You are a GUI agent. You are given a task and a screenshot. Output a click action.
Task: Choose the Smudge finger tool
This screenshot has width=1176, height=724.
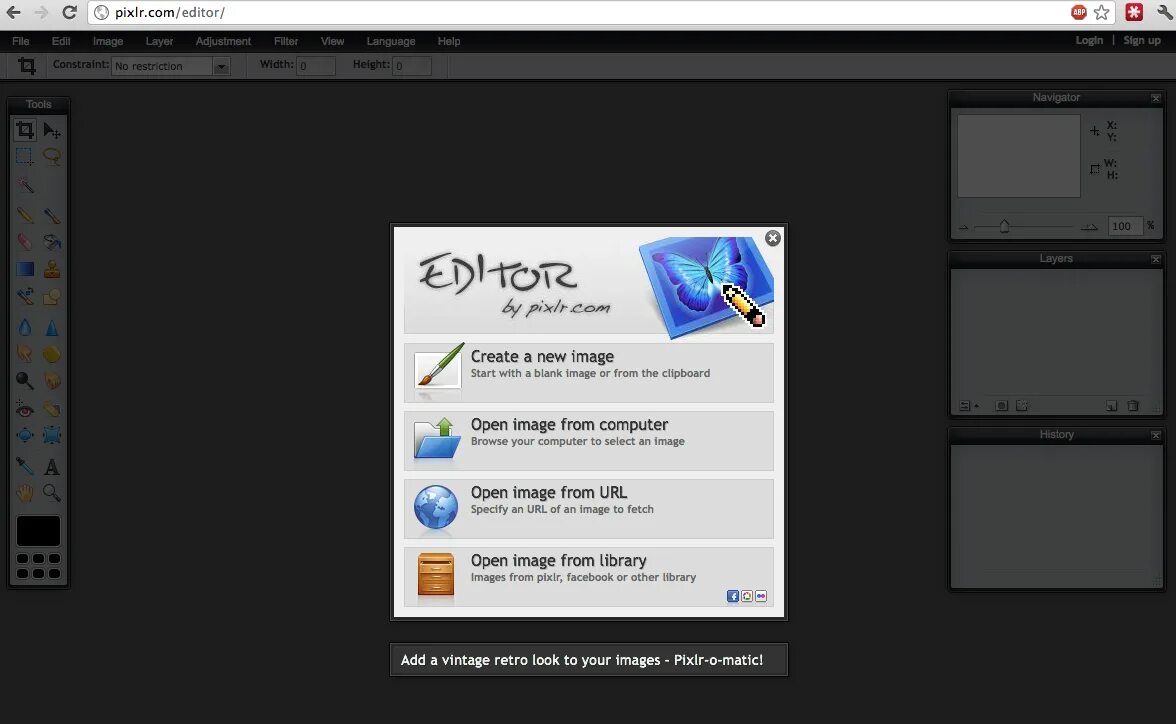25,354
